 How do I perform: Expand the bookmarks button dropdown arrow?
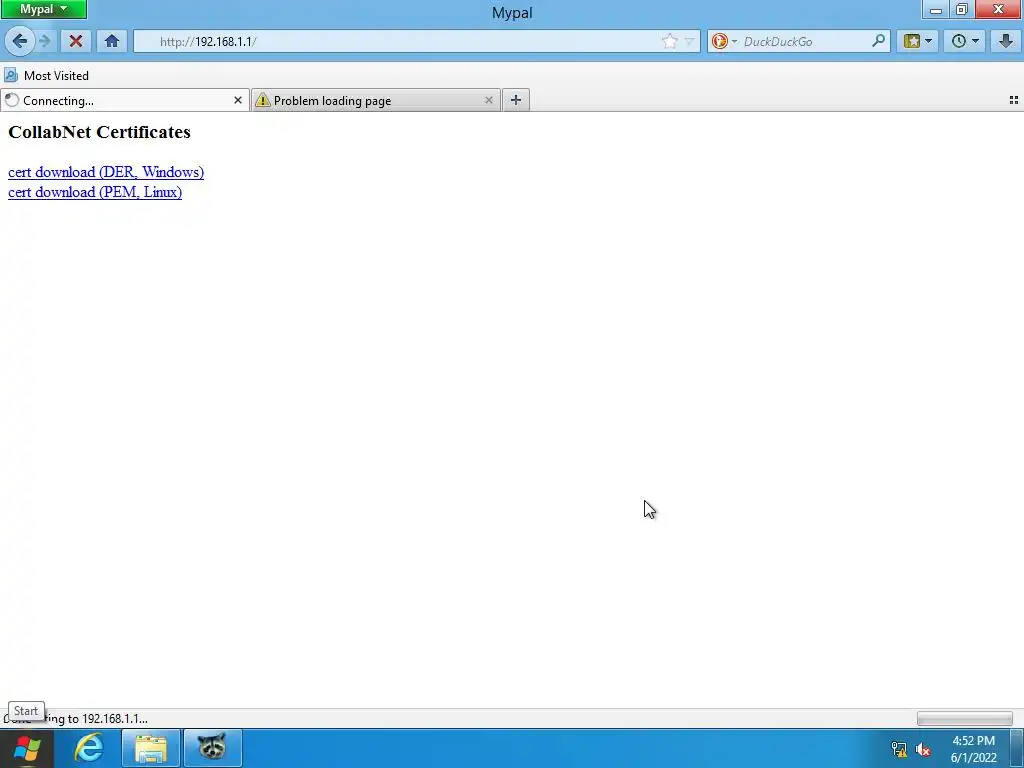pyautogui.click(x=929, y=41)
